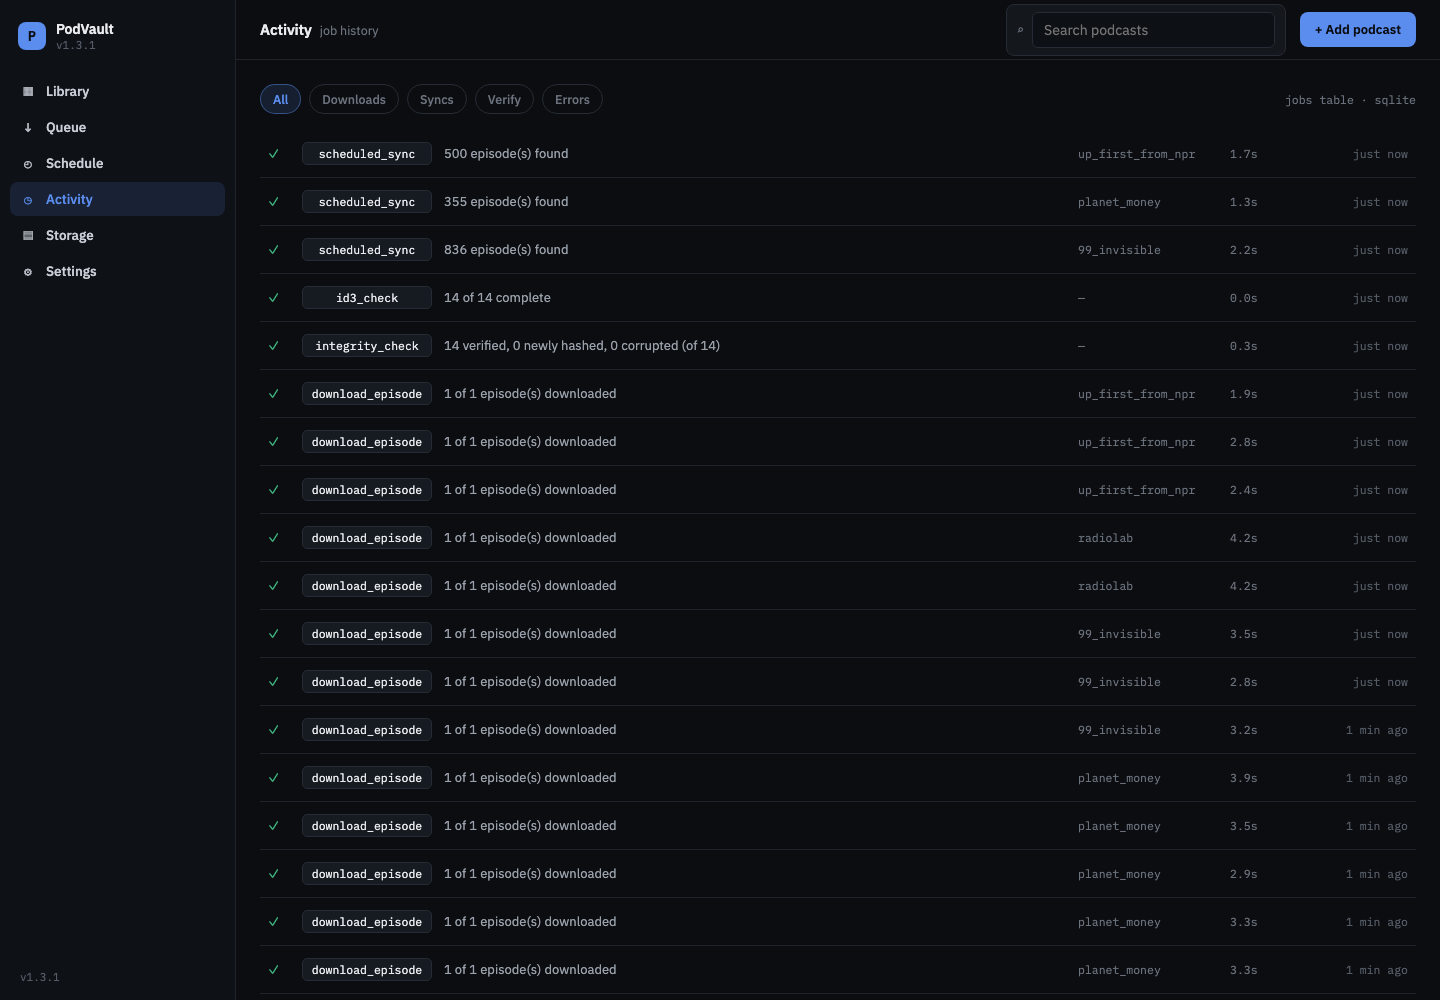The height and width of the screenshot is (1000, 1440).
Task: Click the checkmark on the integrity_check row
Action: pos(273,346)
